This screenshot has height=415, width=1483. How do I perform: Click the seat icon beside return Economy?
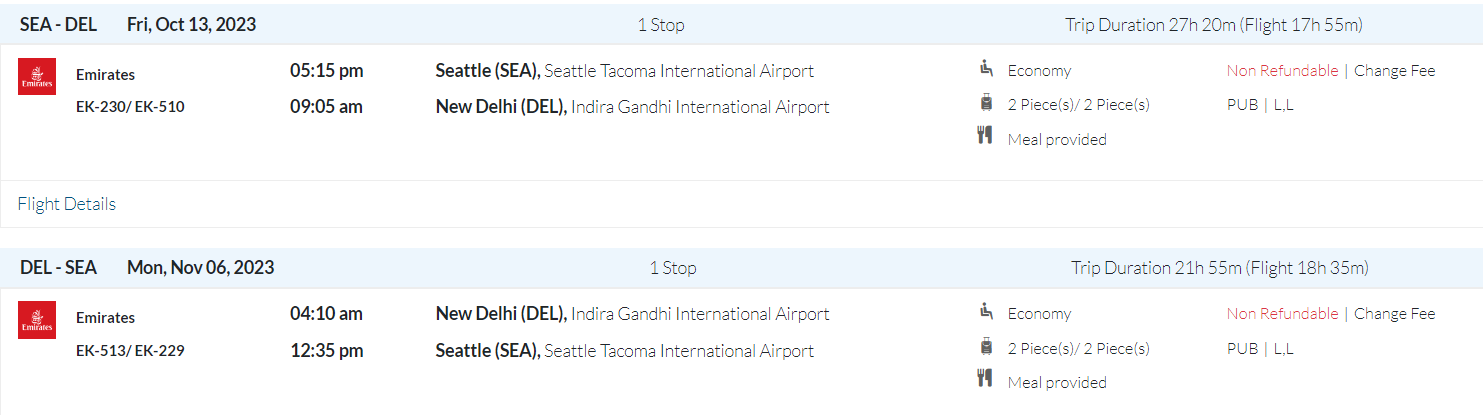click(985, 312)
